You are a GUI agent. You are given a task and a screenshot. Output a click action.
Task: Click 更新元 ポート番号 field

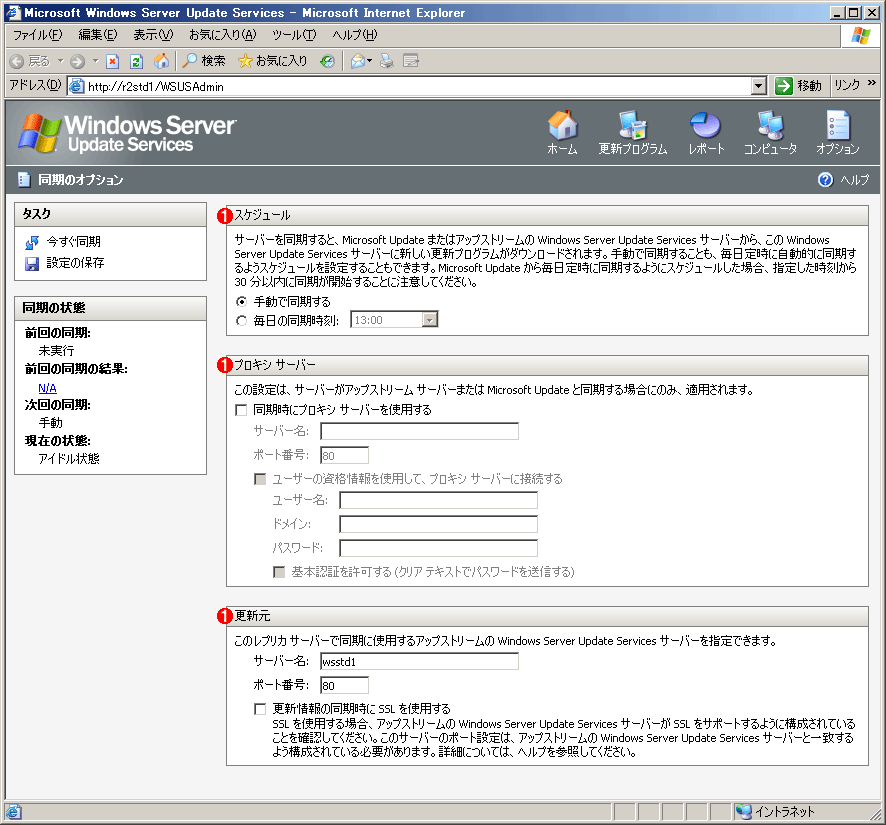[344, 685]
